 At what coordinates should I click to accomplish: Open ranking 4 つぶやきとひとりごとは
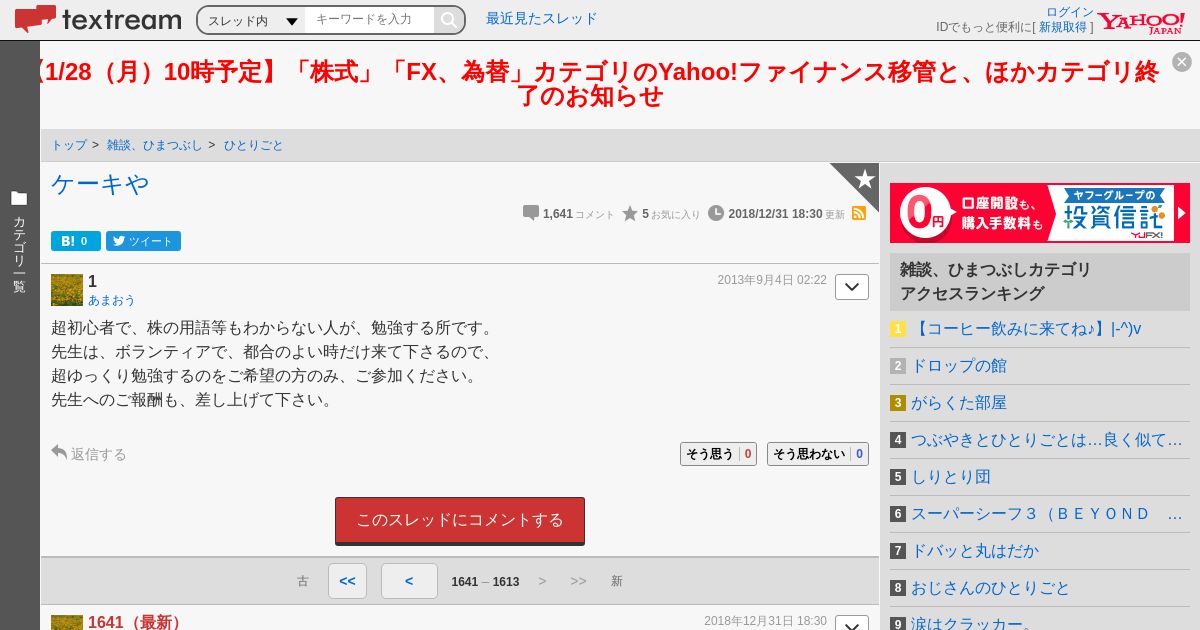coord(1047,440)
